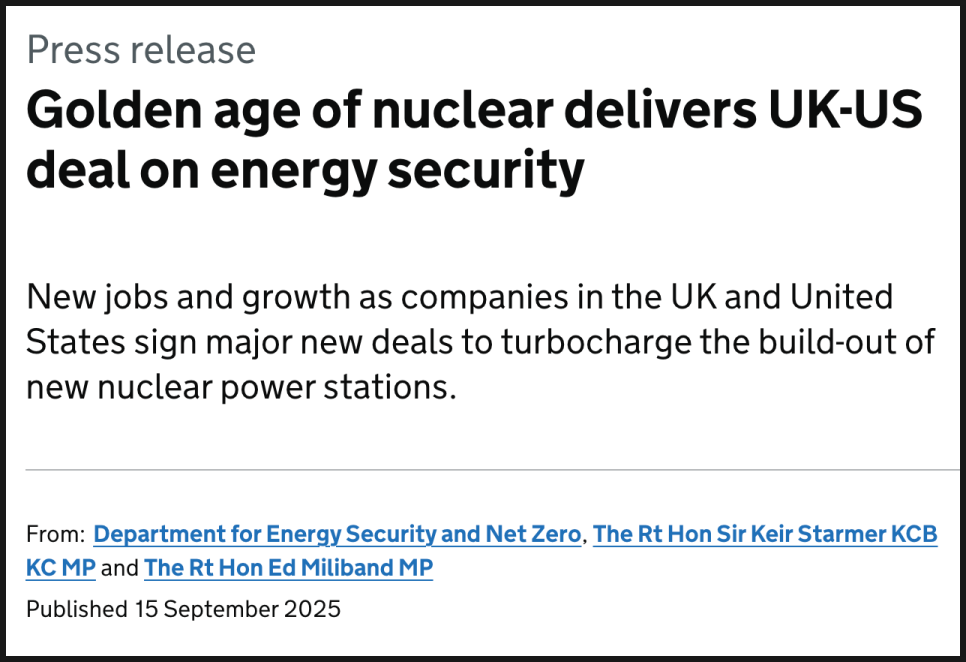
Task: Click the wrapped 'KC MP' link text
Action: pos(61,567)
